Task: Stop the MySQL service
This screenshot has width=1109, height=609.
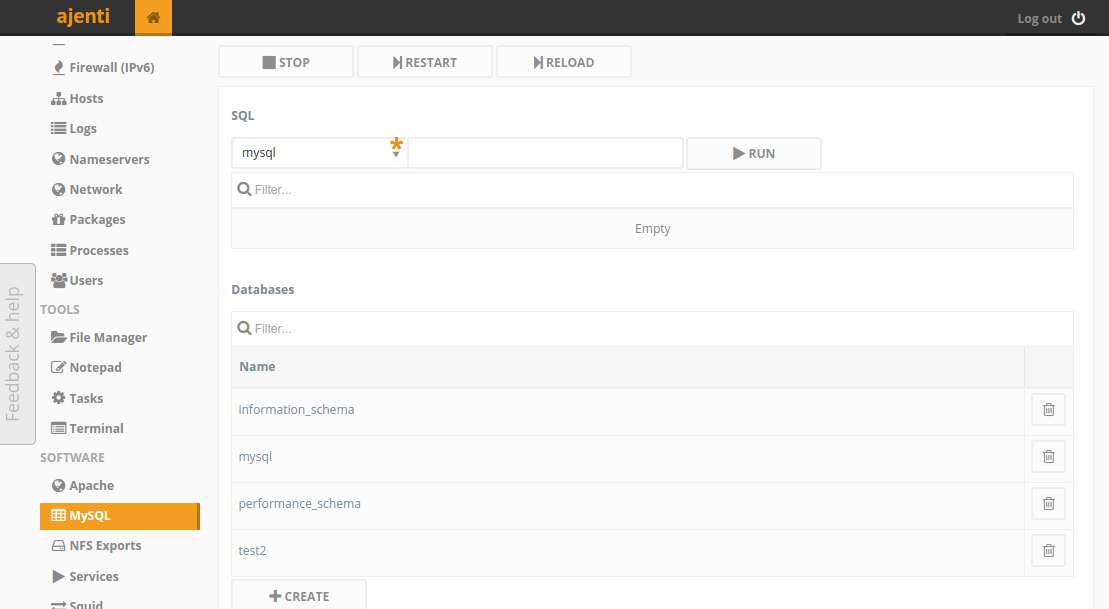Action: 286,62
